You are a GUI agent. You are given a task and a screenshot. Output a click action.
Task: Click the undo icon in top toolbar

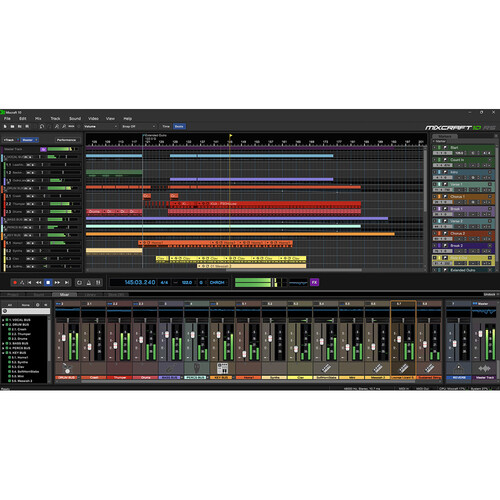click(42, 126)
